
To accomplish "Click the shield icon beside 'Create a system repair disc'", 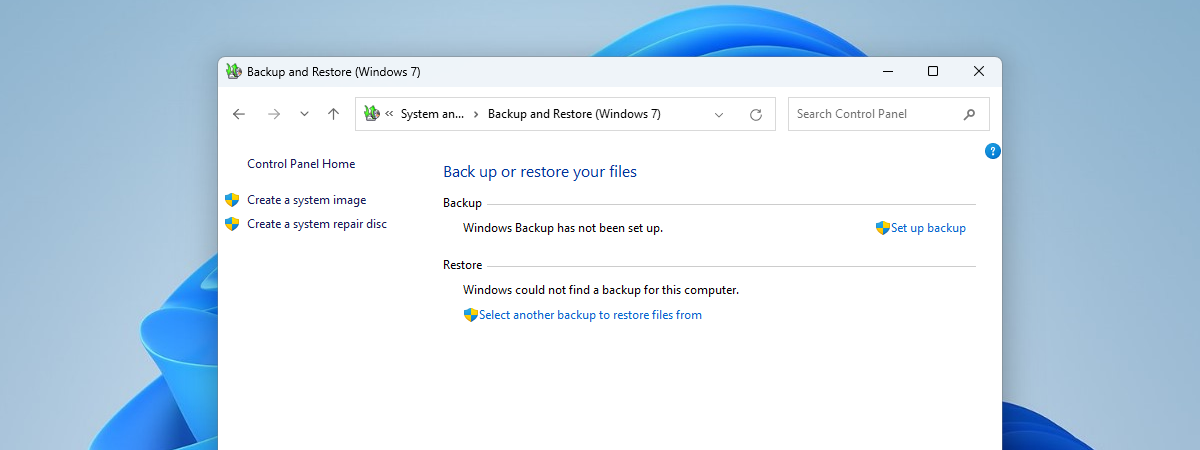I will [232, 224].
